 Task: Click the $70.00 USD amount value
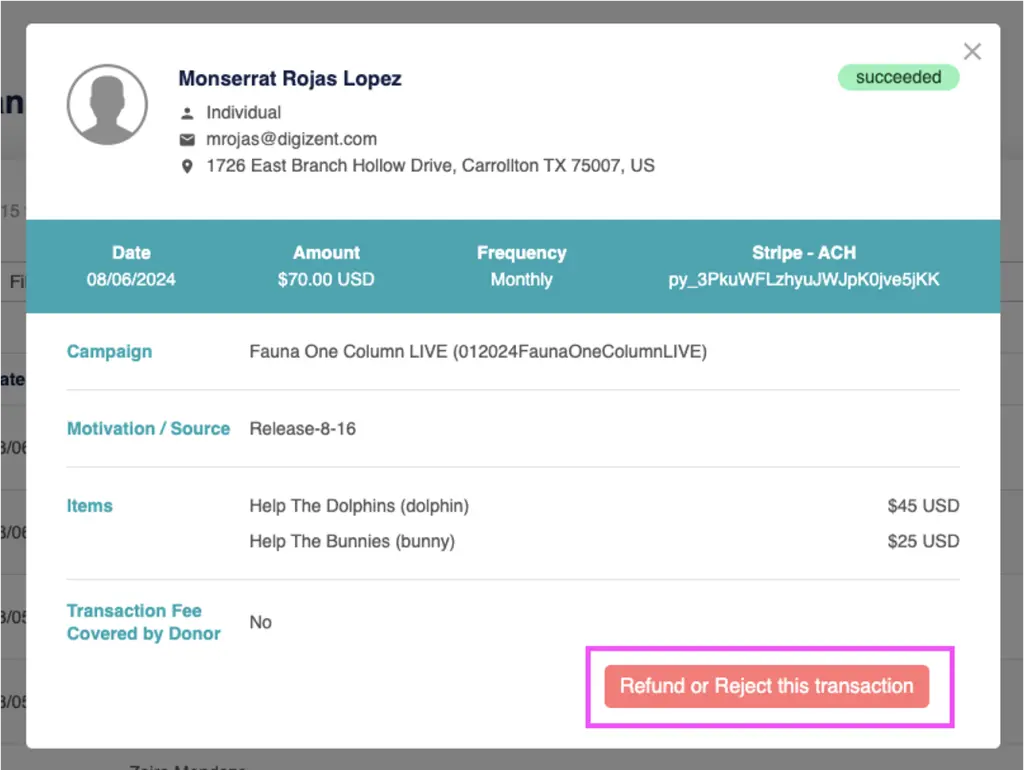(x=326, y=280)
